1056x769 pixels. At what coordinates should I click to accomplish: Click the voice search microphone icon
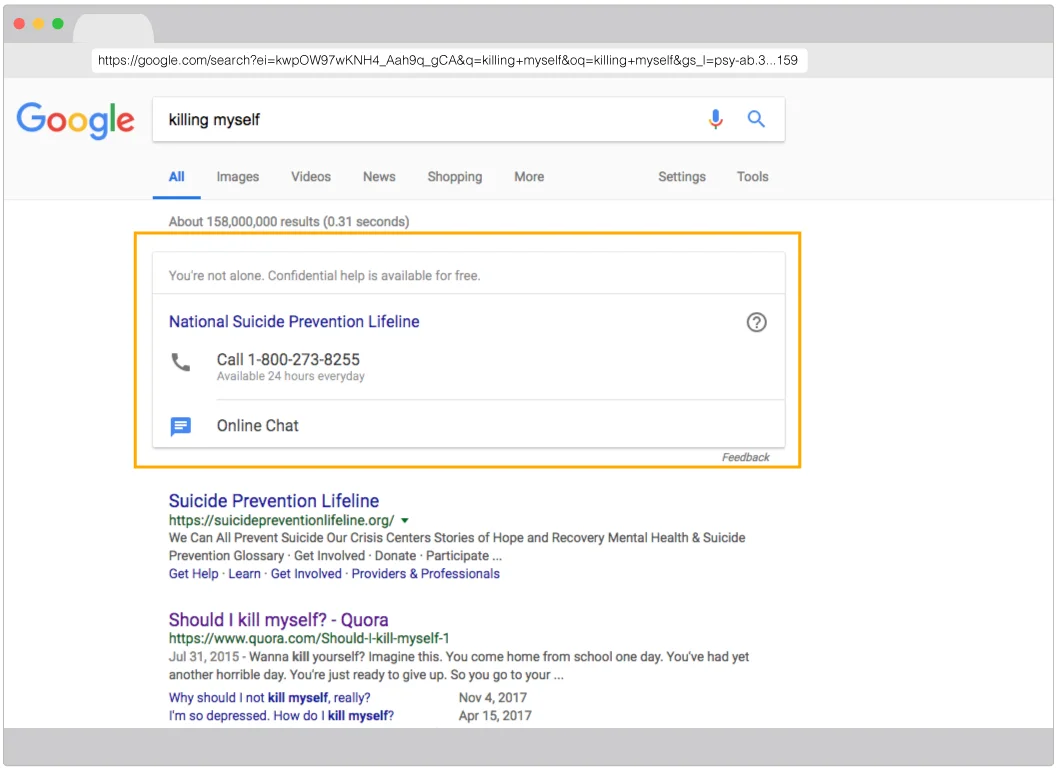[715, 119]
